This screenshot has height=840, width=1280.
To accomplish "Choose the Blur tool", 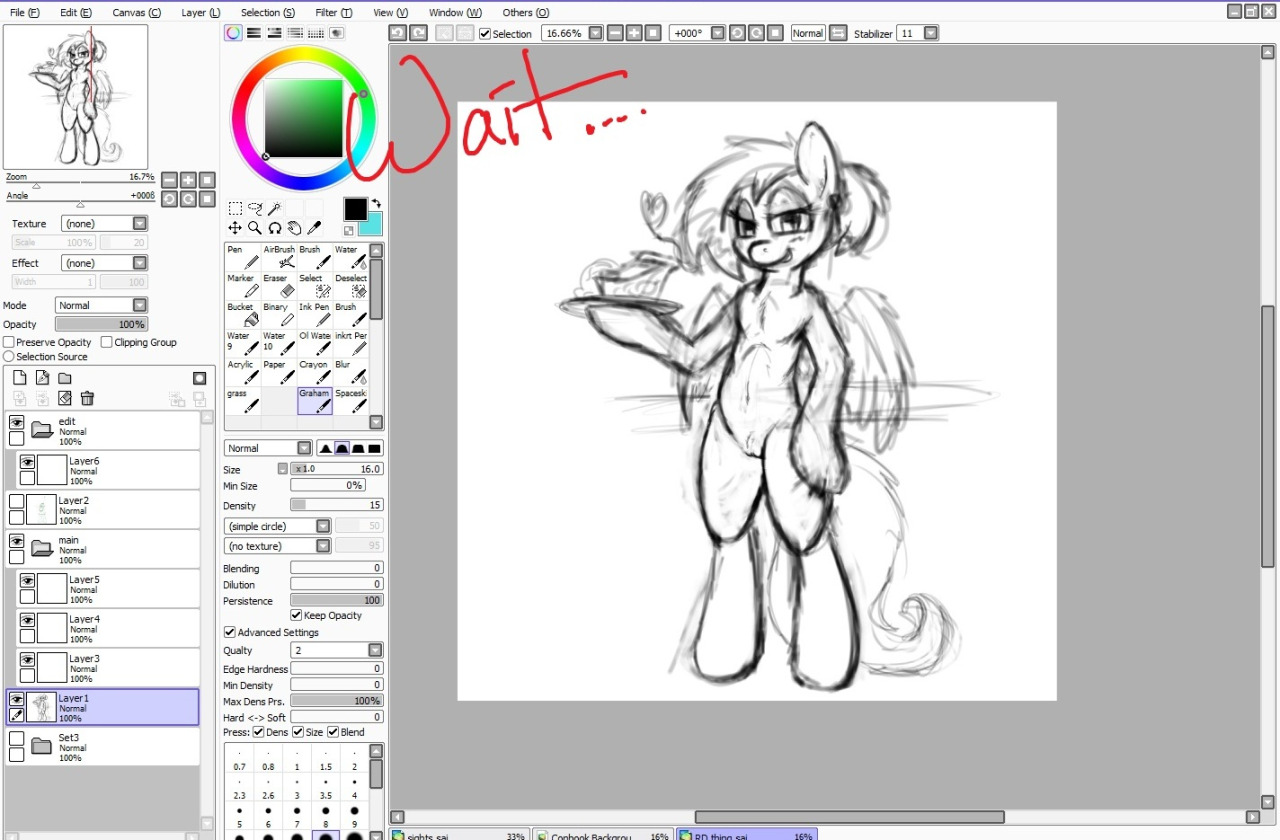I will click(350, 372).
